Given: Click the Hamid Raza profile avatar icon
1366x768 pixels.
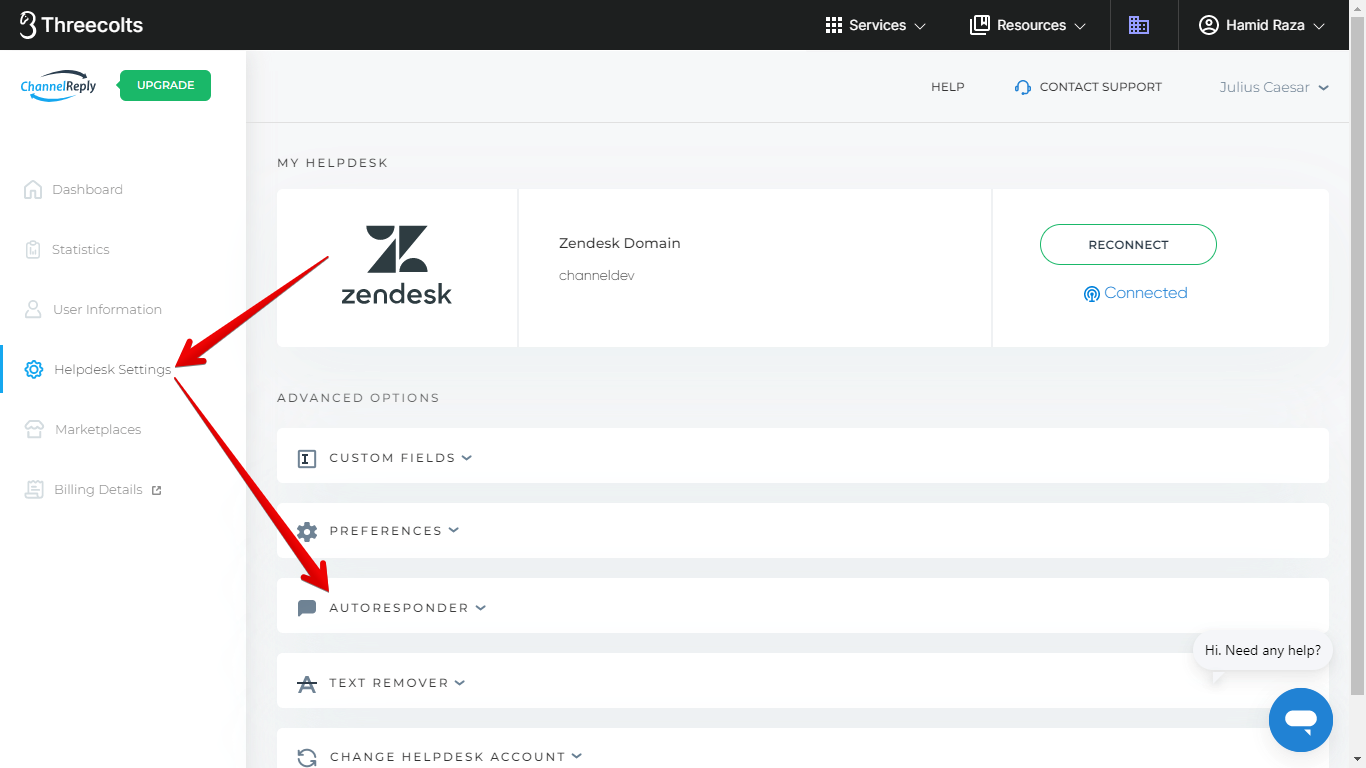Looking at the screenshot, I should pos(1209,25).
